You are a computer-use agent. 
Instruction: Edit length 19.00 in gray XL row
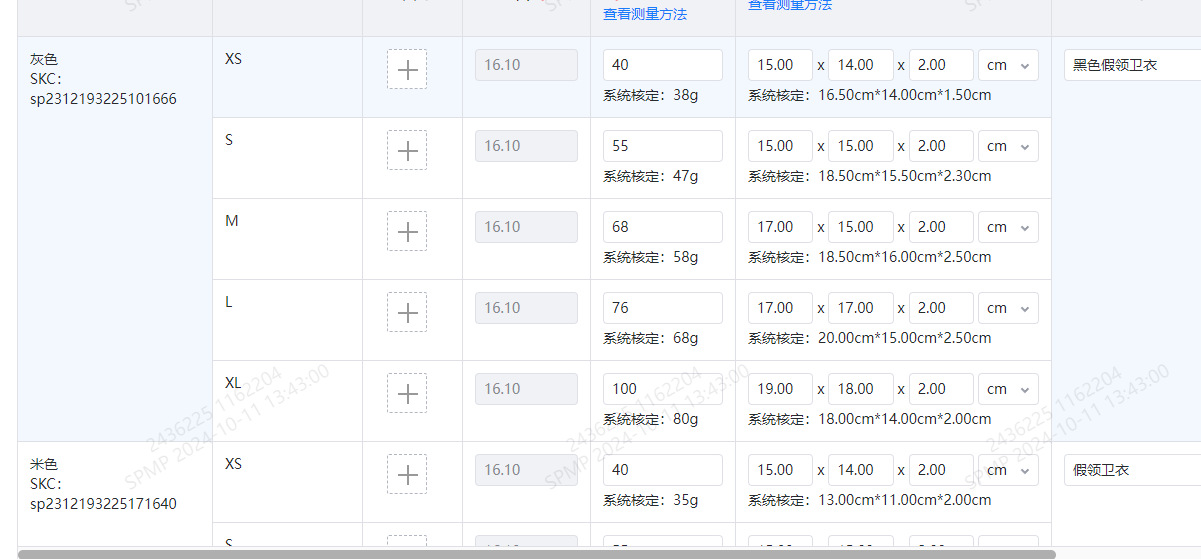780,389
